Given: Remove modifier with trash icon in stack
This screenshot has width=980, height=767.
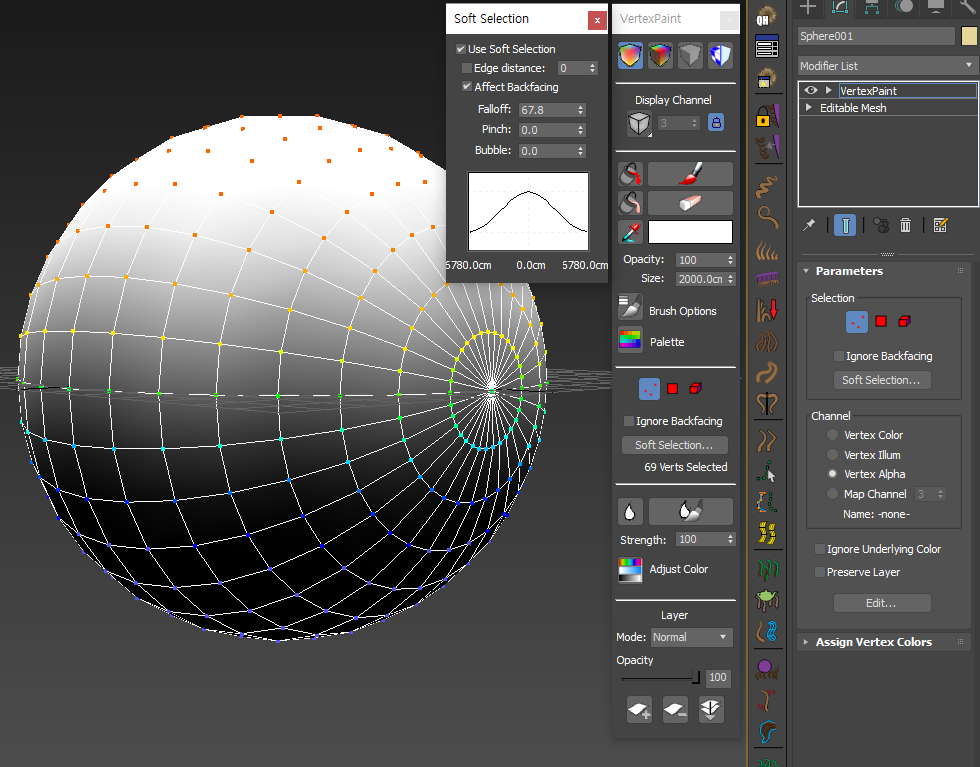Looking at the screenshot, I should (905, 225).
